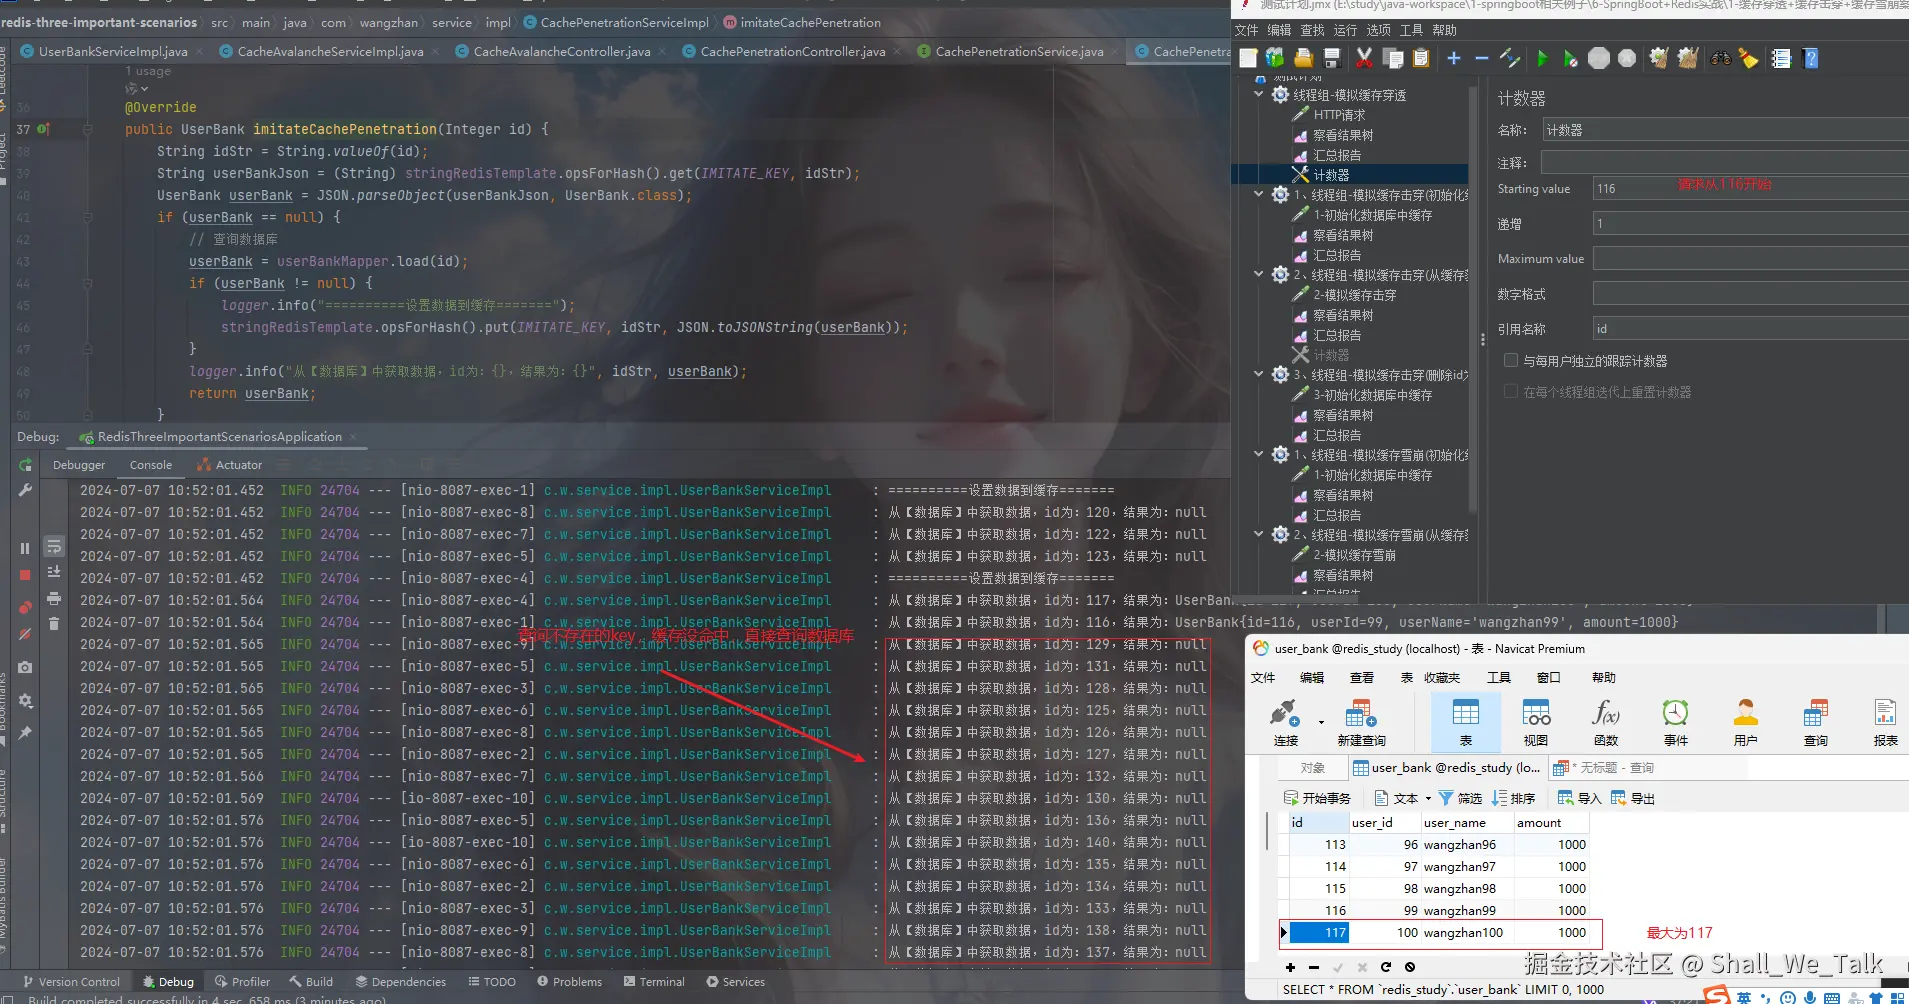The width and height of the screenshot is (1909, 1004).
Task: Open the 连接 dropdown arrow in Navicat
Action: click(x=1321, y=722)
